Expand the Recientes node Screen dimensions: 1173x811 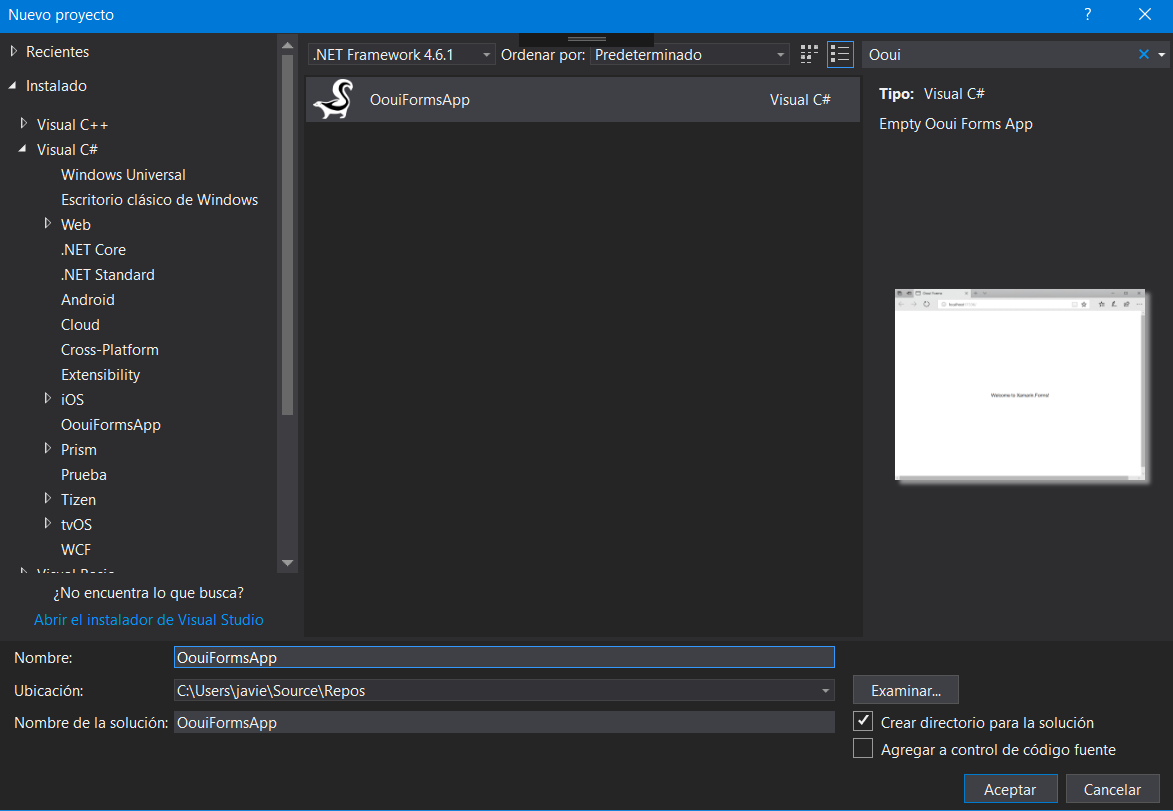click(x=13, y=51)
